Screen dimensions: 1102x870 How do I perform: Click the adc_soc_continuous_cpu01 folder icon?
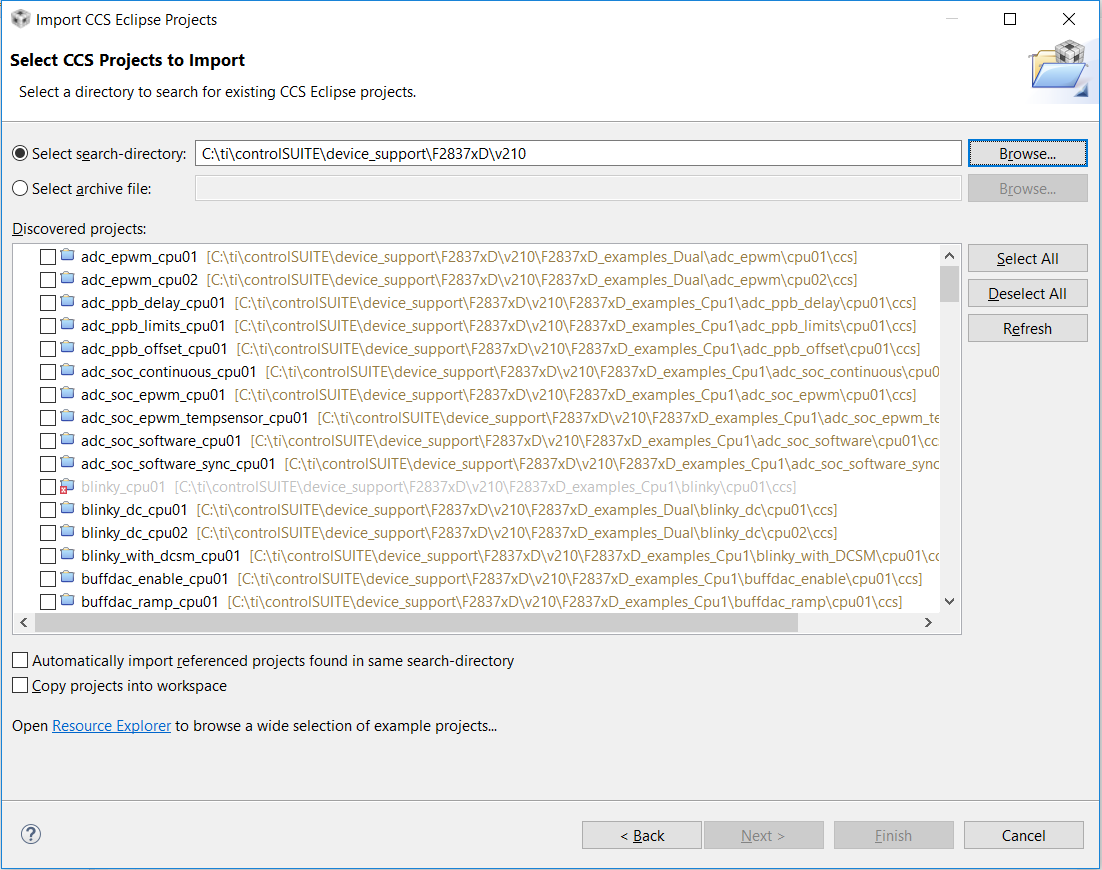[x=67, y=371]
